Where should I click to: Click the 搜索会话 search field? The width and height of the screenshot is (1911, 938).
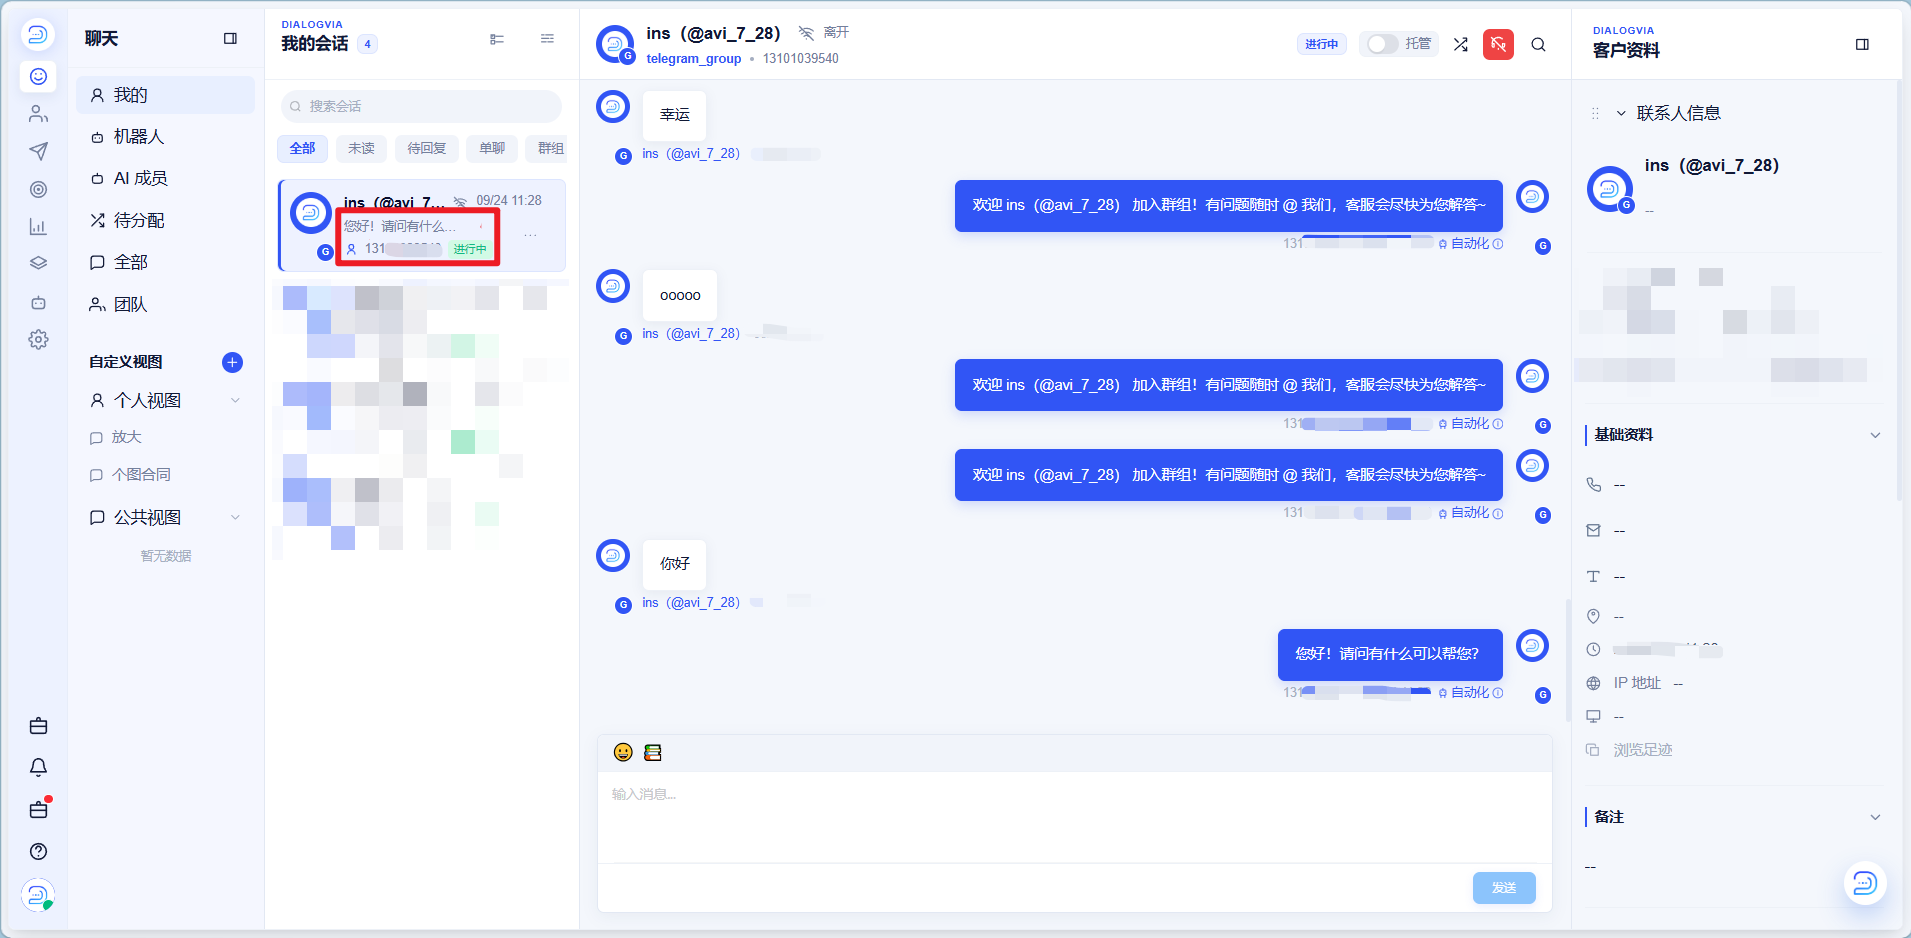click(421, 106)
